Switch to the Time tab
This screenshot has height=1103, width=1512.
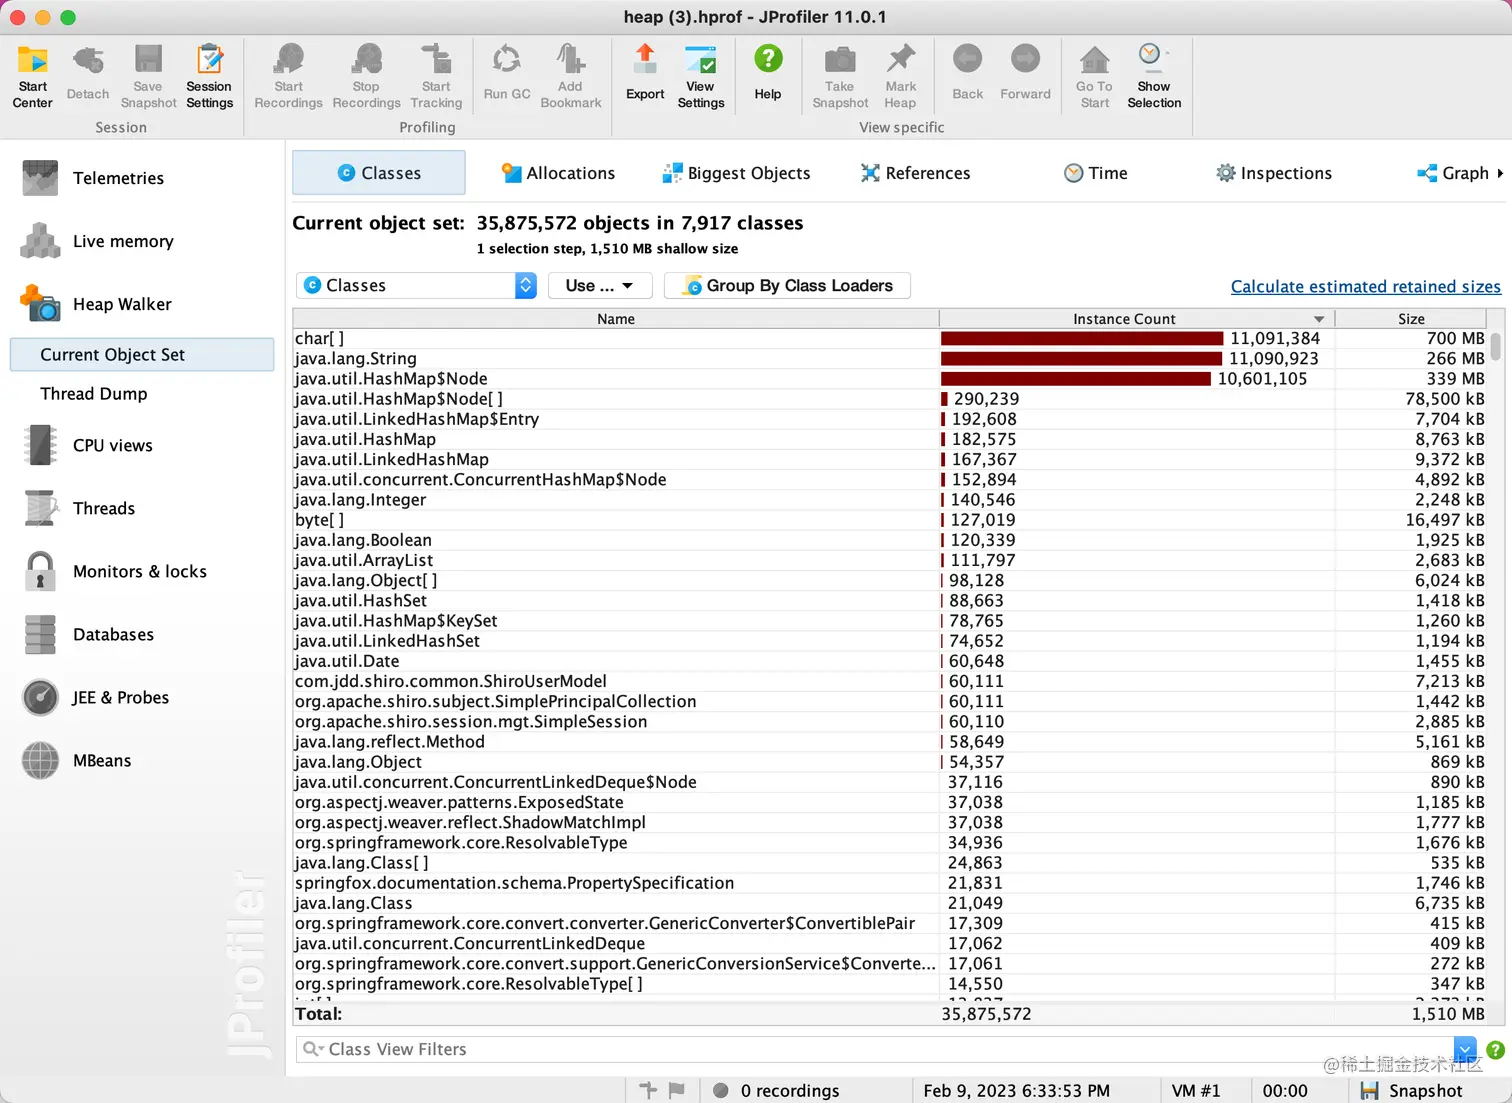click(1095, 173)
